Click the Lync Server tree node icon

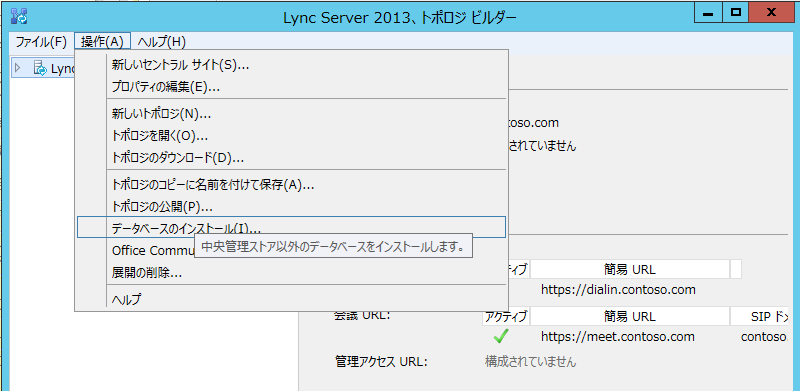[x=40, y=67]
